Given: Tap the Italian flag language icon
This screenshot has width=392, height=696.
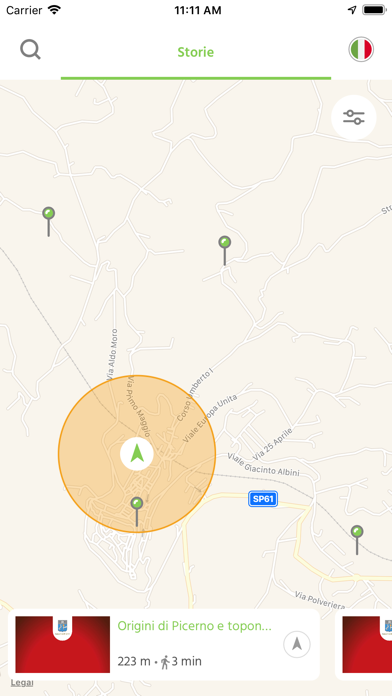Looking at the screenshot, I should tap(361, 49).
